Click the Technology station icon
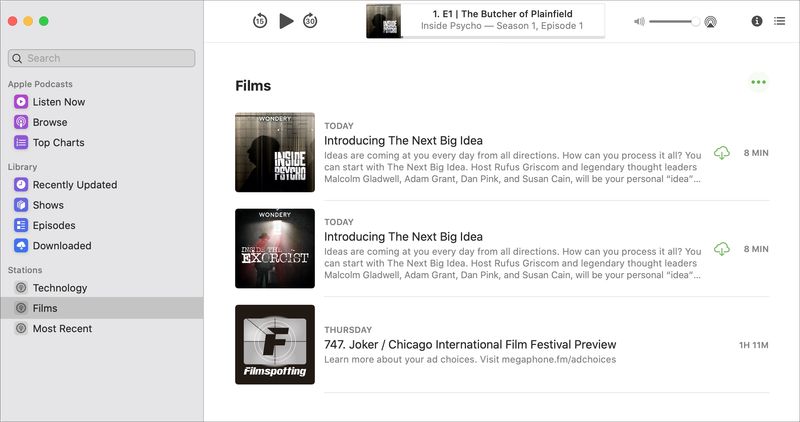This screenshot has width=800, height=422. [x=21, y=288]
